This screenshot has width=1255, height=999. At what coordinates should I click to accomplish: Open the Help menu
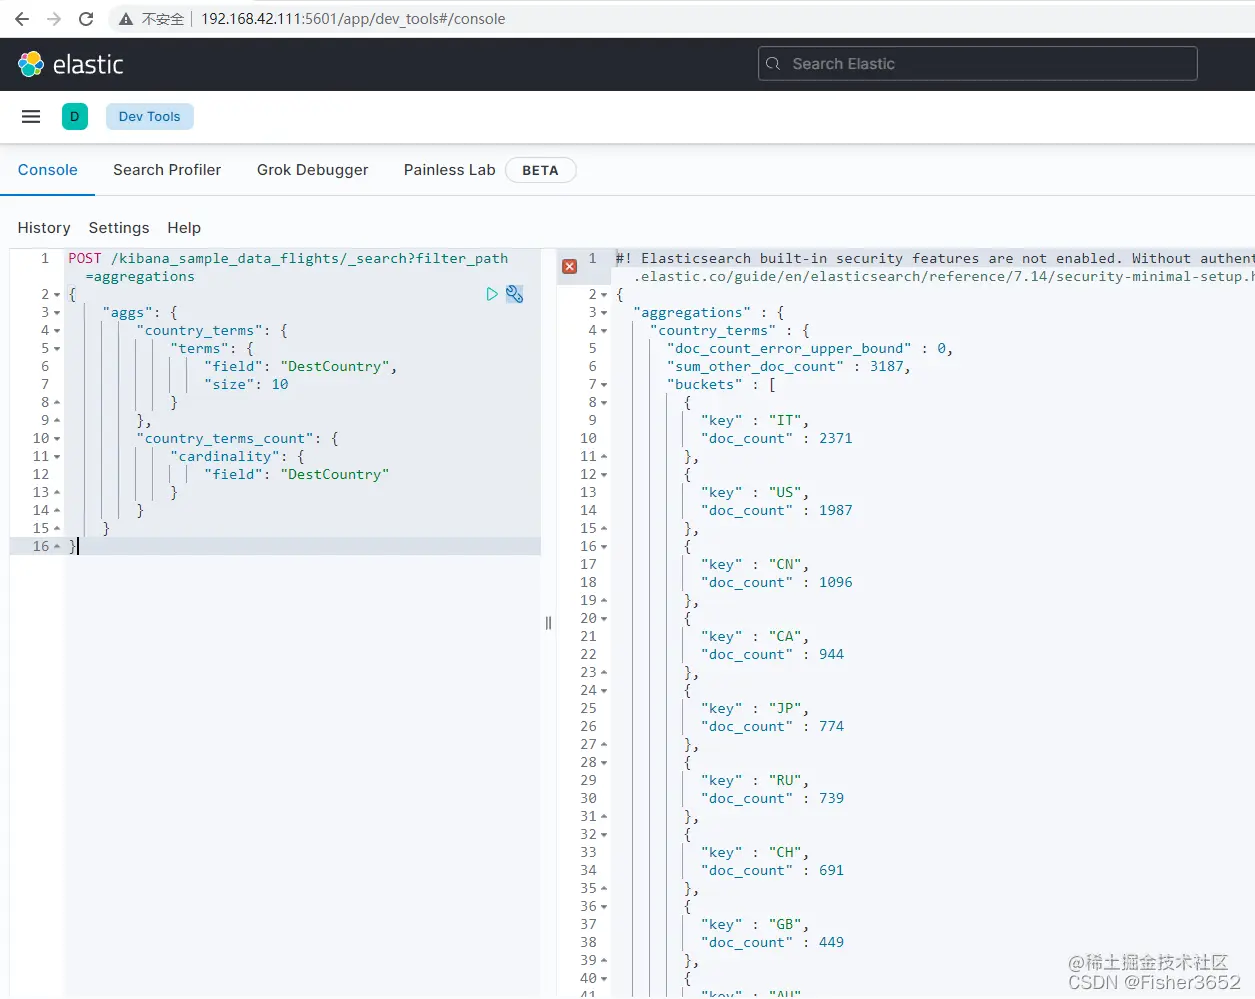184,228
